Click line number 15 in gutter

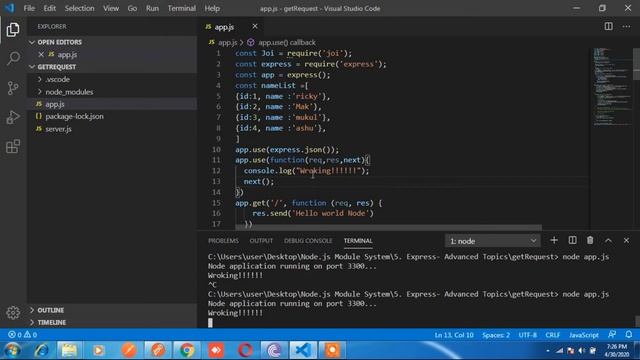coord(216,203)
